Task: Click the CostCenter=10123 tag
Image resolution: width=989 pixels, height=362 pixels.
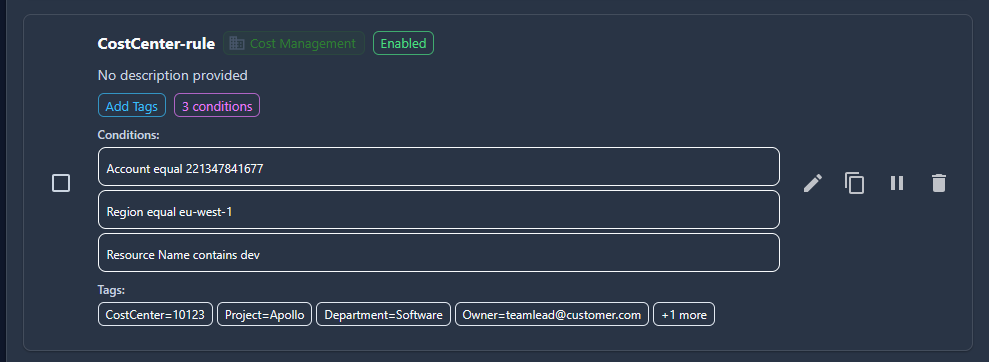Action: [155, 315]
